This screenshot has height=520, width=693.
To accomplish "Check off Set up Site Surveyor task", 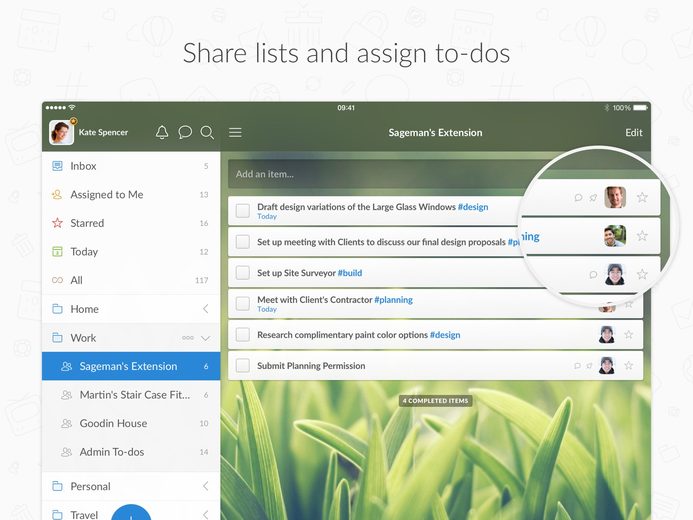I will click(243, 273).
